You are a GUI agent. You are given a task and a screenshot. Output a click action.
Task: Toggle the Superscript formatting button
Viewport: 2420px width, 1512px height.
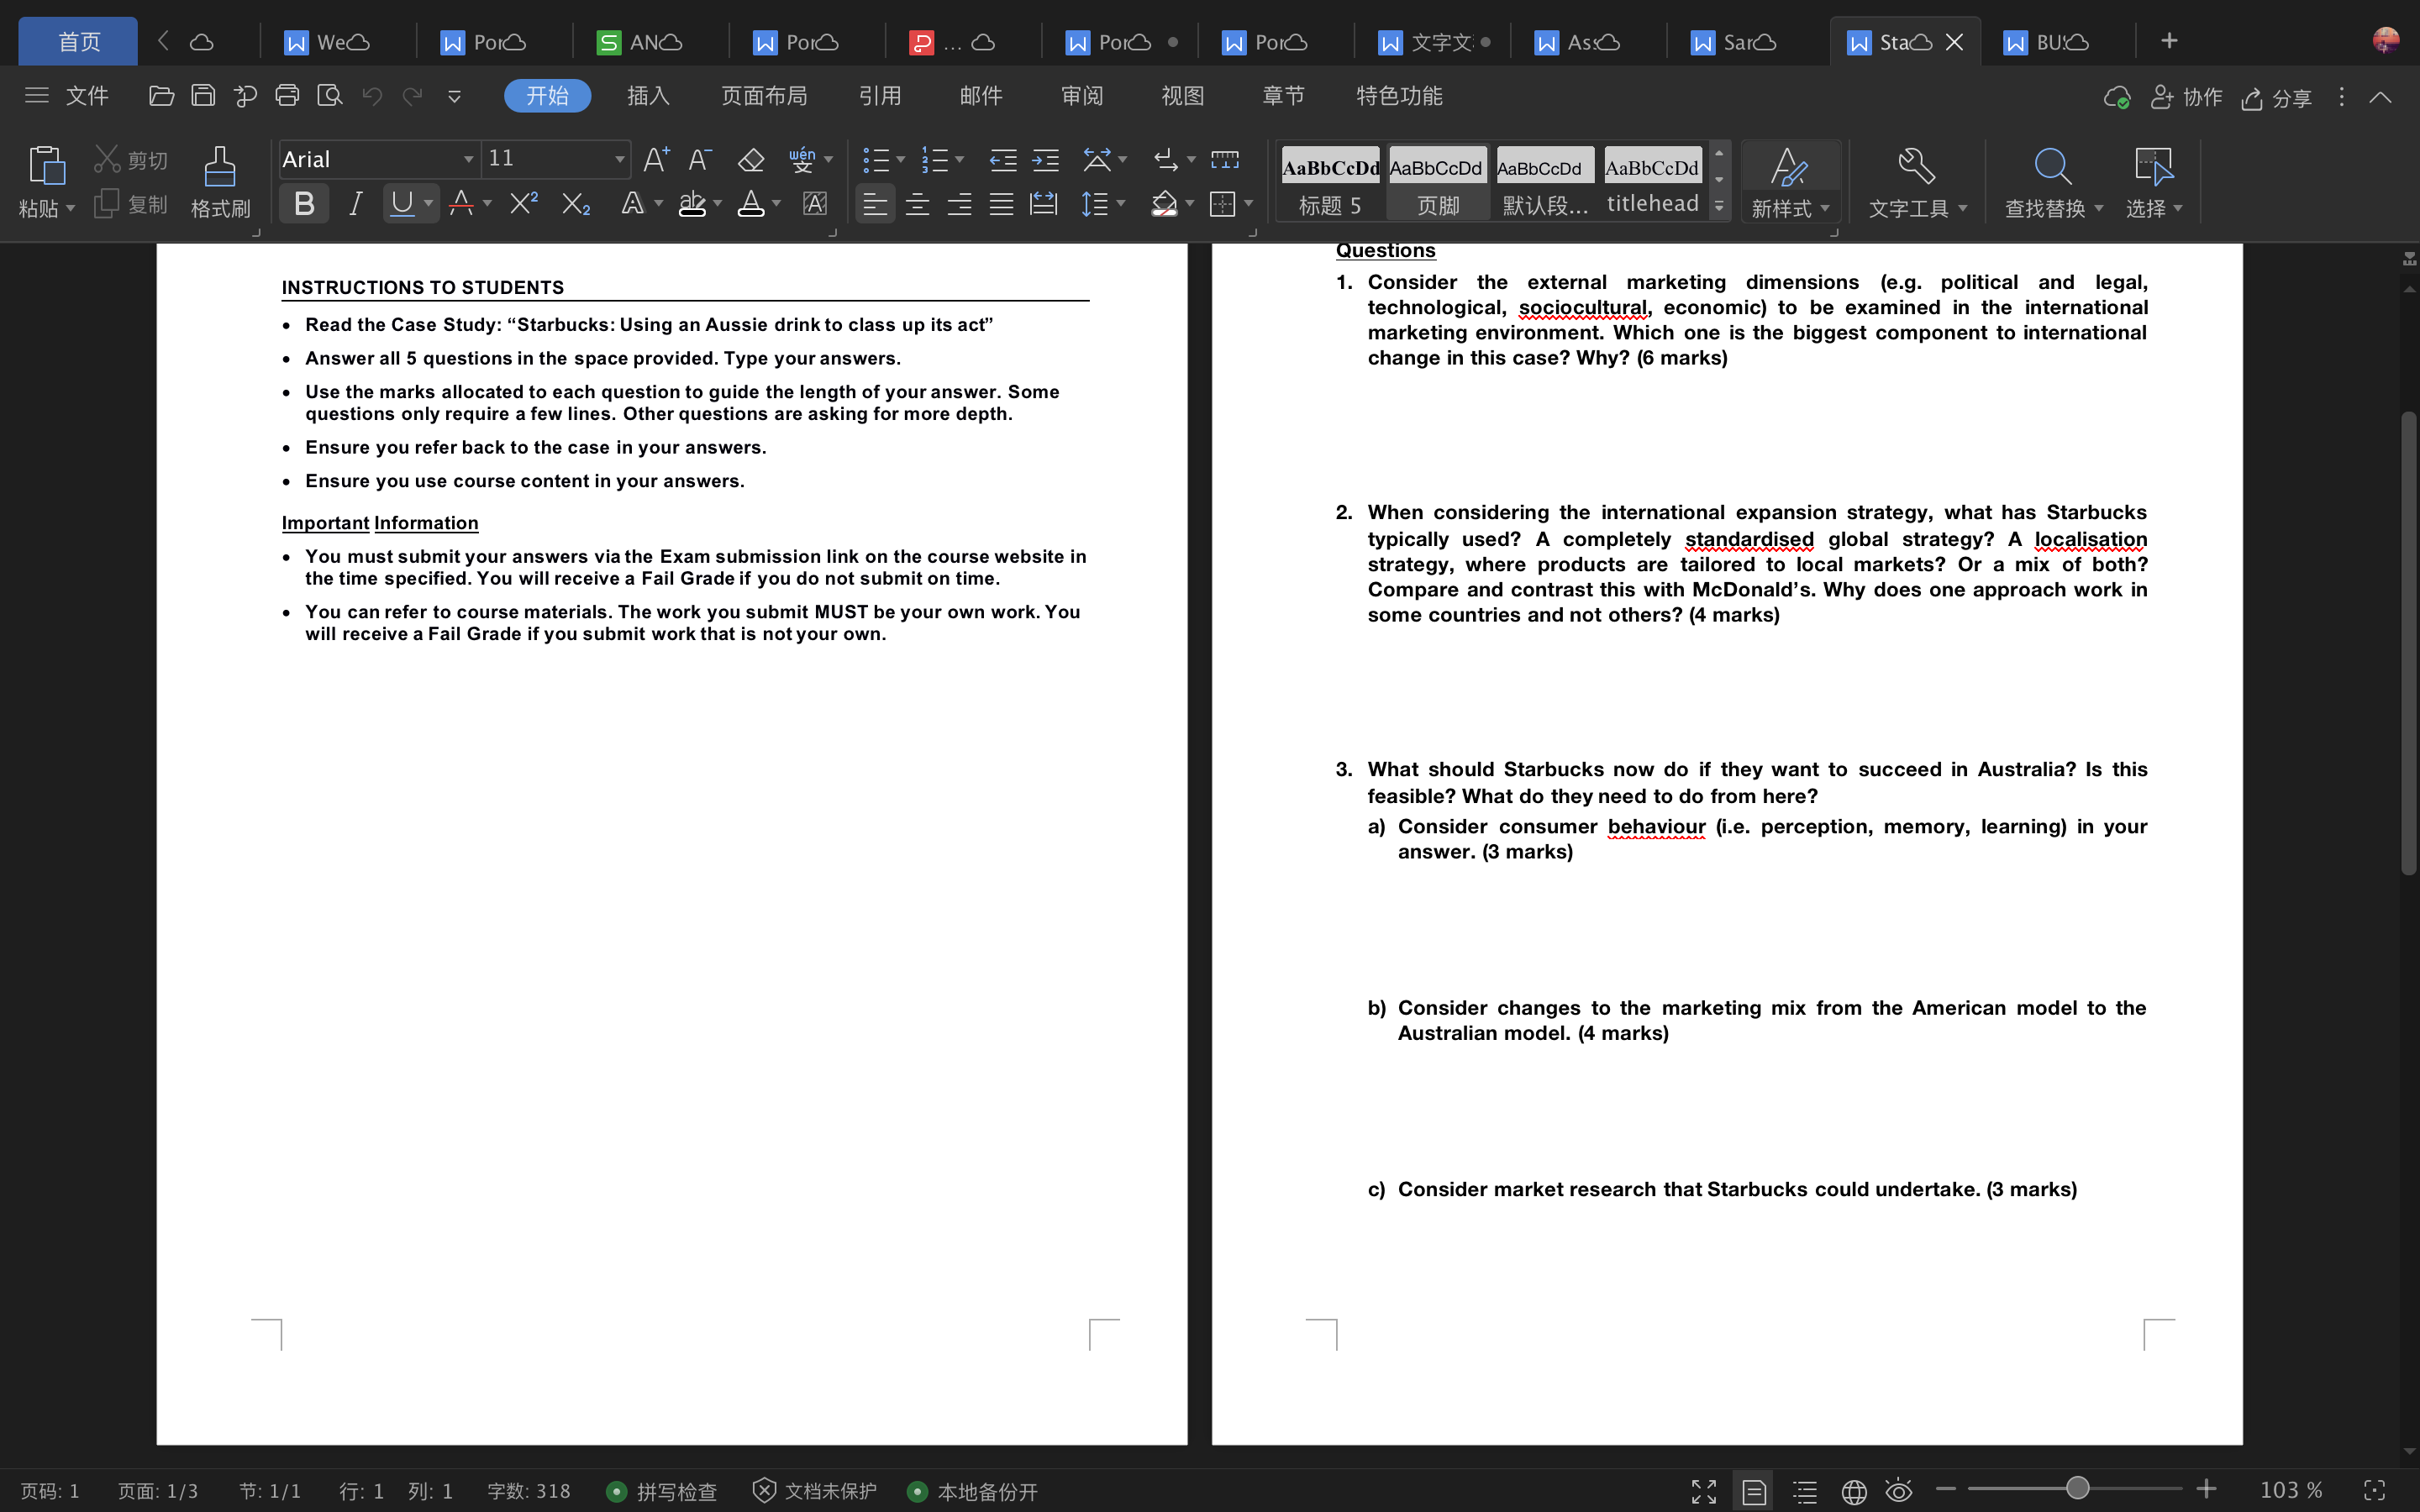[524, 206]
